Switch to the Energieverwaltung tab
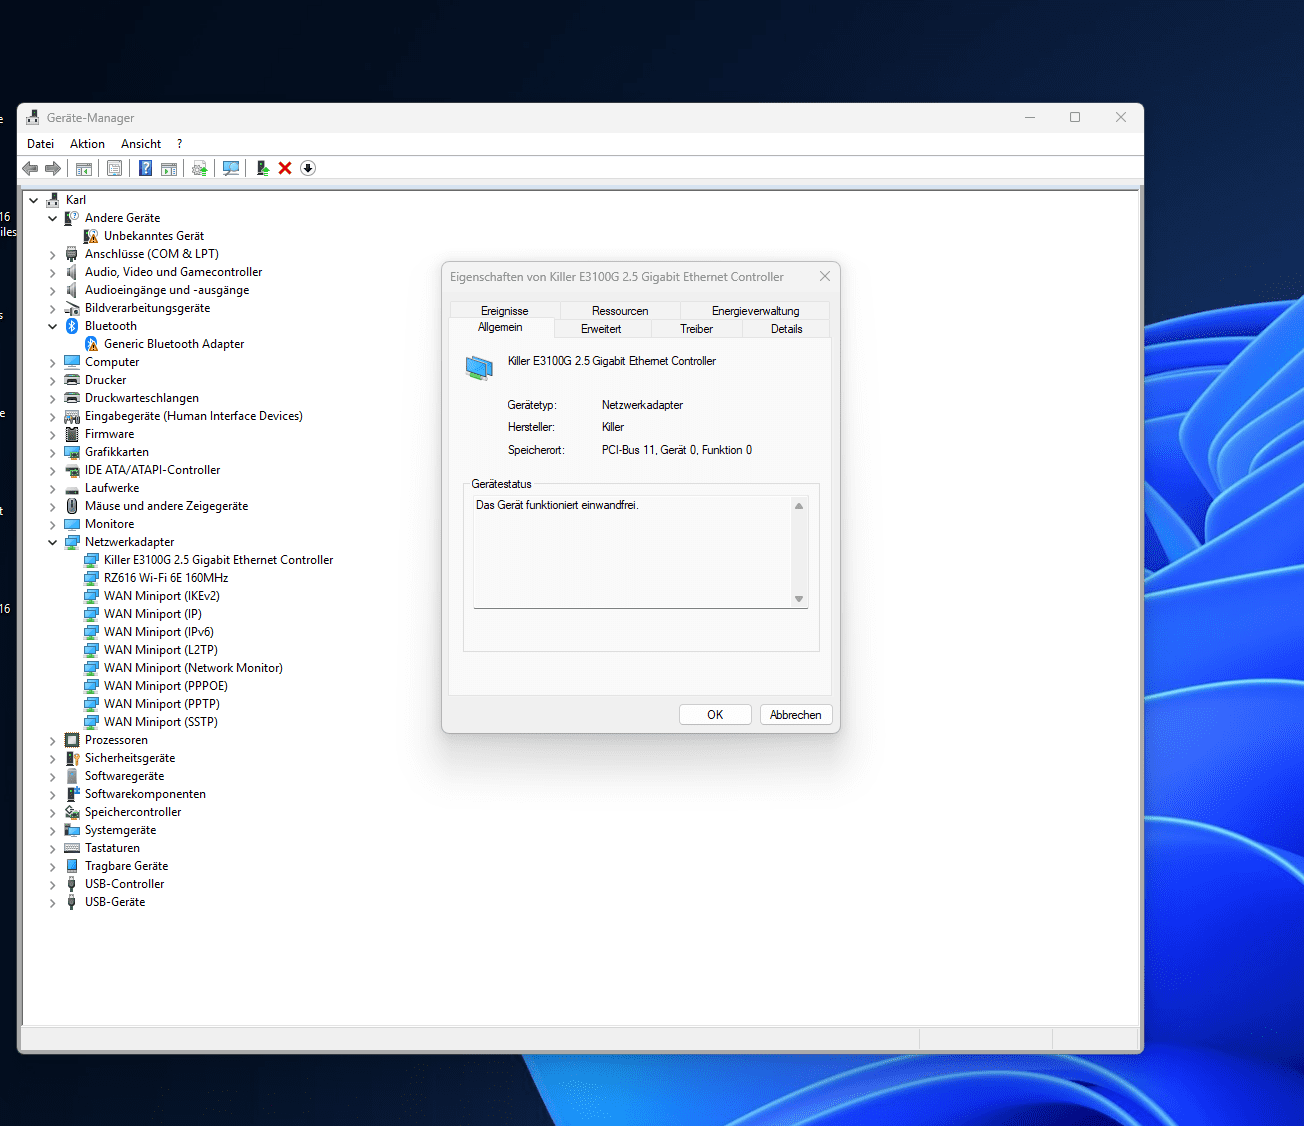1304x1126 pixels. 756,311
